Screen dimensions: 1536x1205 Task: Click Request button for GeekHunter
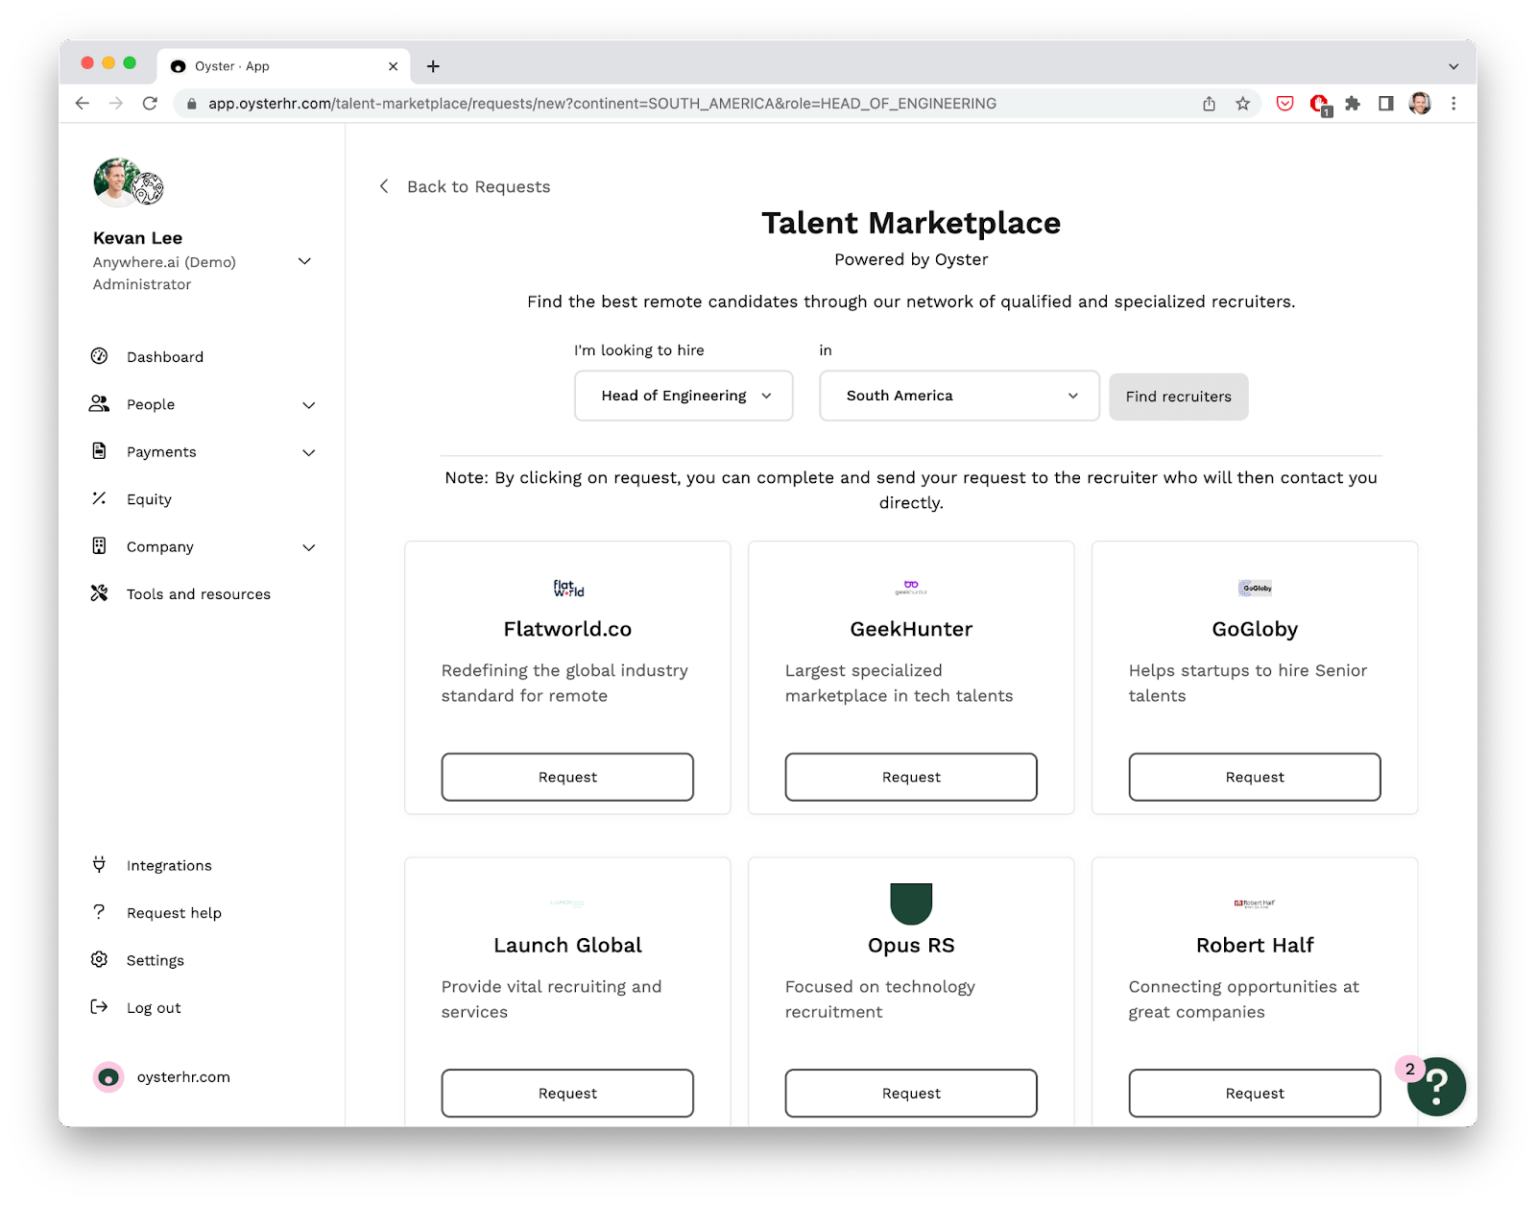(x=911, y=777)
